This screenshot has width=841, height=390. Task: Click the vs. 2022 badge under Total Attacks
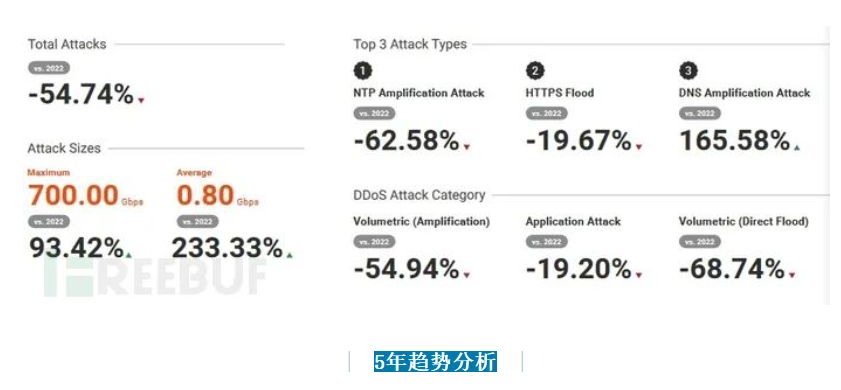click(x=49, y=68)
